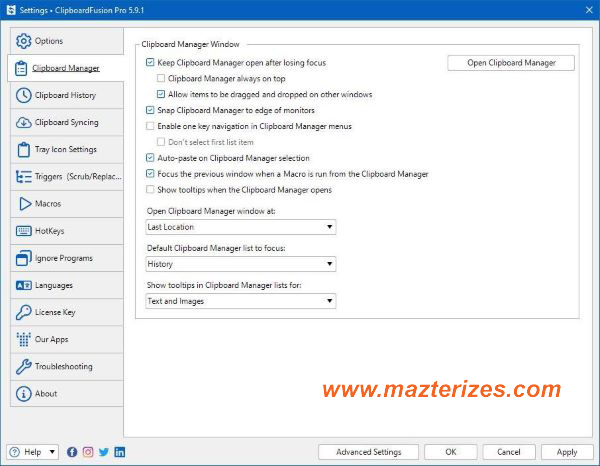600x466 pixels.
Task: Click the Advanced Settings button
Action: [368, 452]
